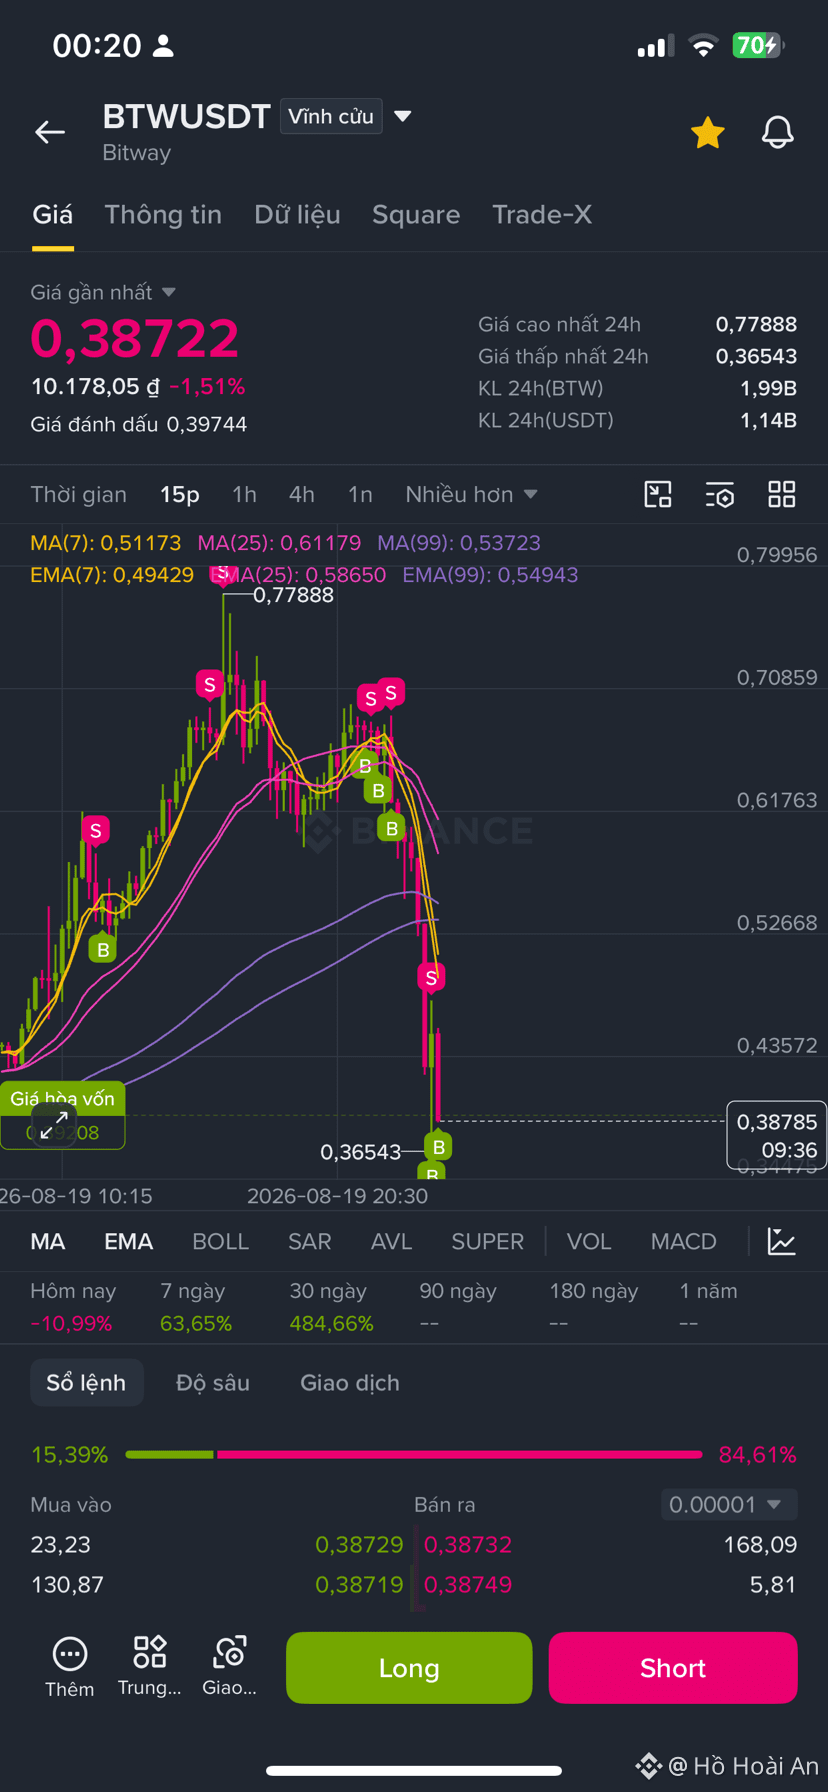Open the chart layout grid icon
The height and width of the screenshot is (1792, 828).
tap(782, 494)
